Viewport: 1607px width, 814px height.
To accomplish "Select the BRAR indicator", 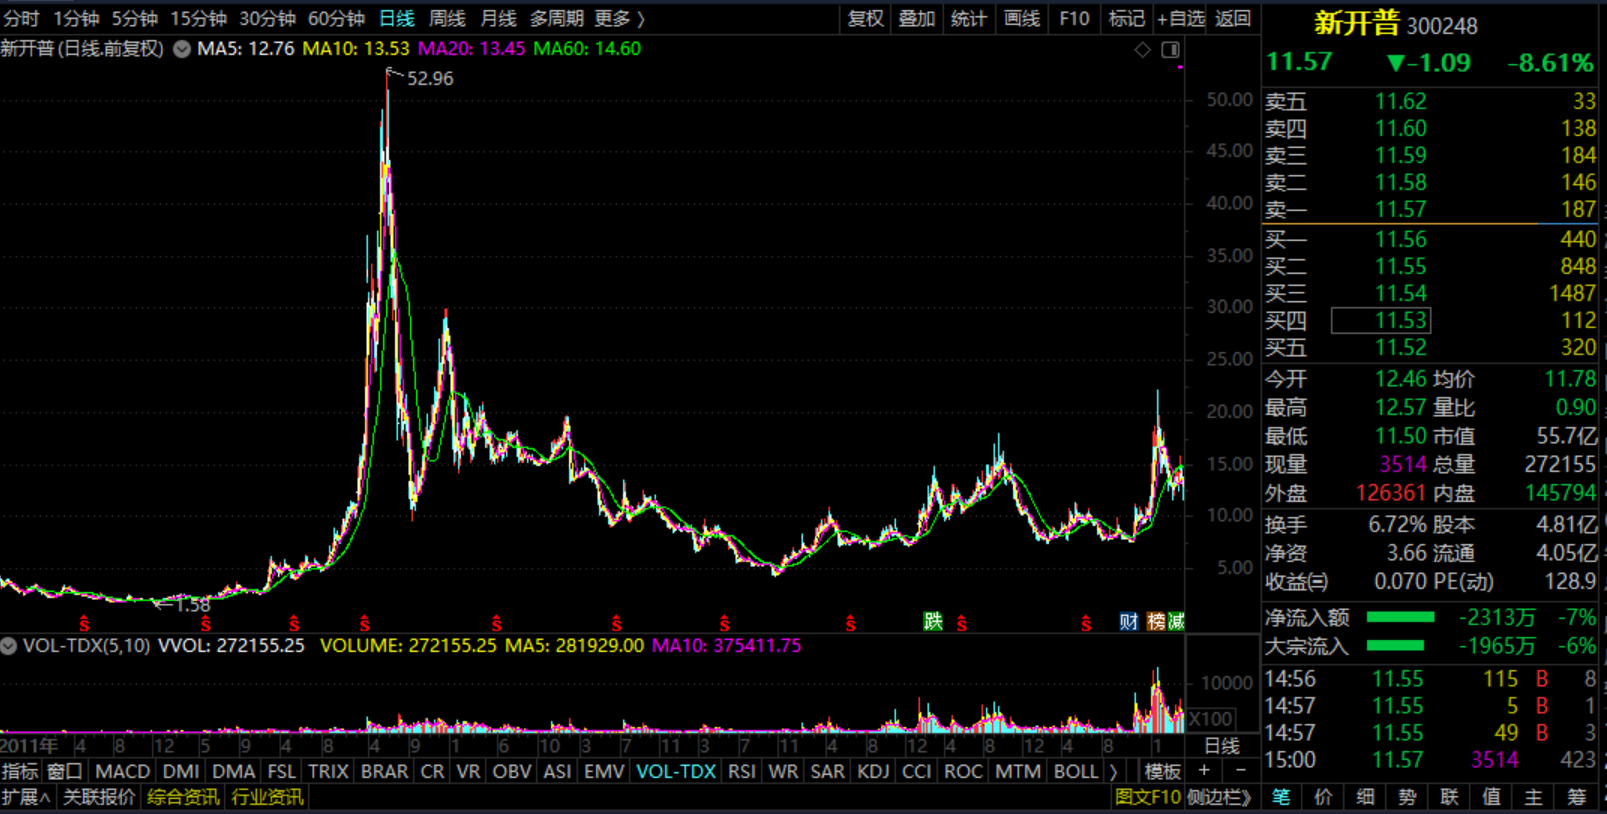I will [x=384, y=771].
